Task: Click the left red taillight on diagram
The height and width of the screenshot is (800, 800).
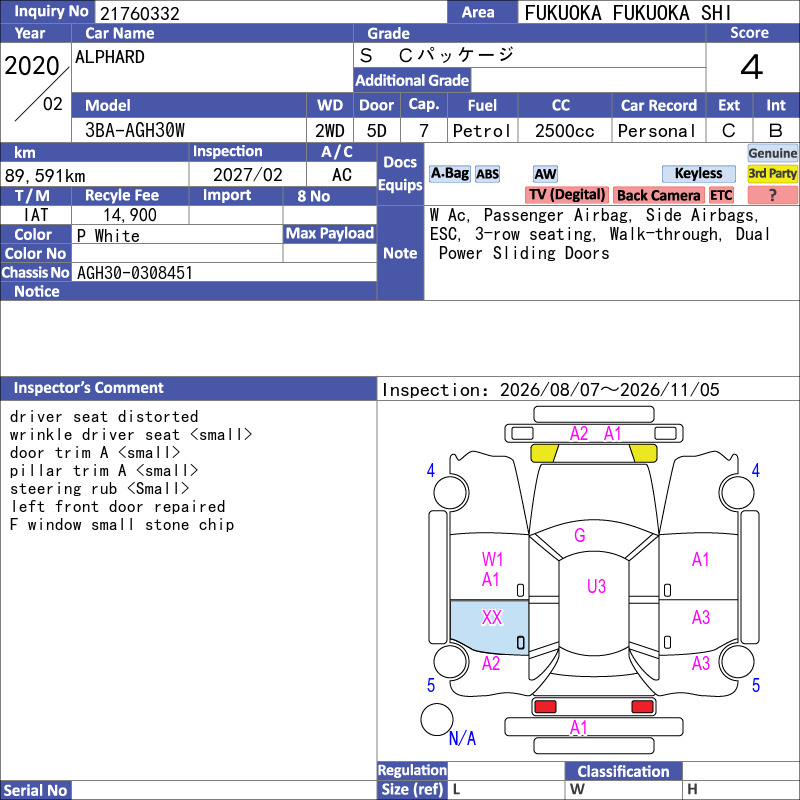Action: point(545,707)
